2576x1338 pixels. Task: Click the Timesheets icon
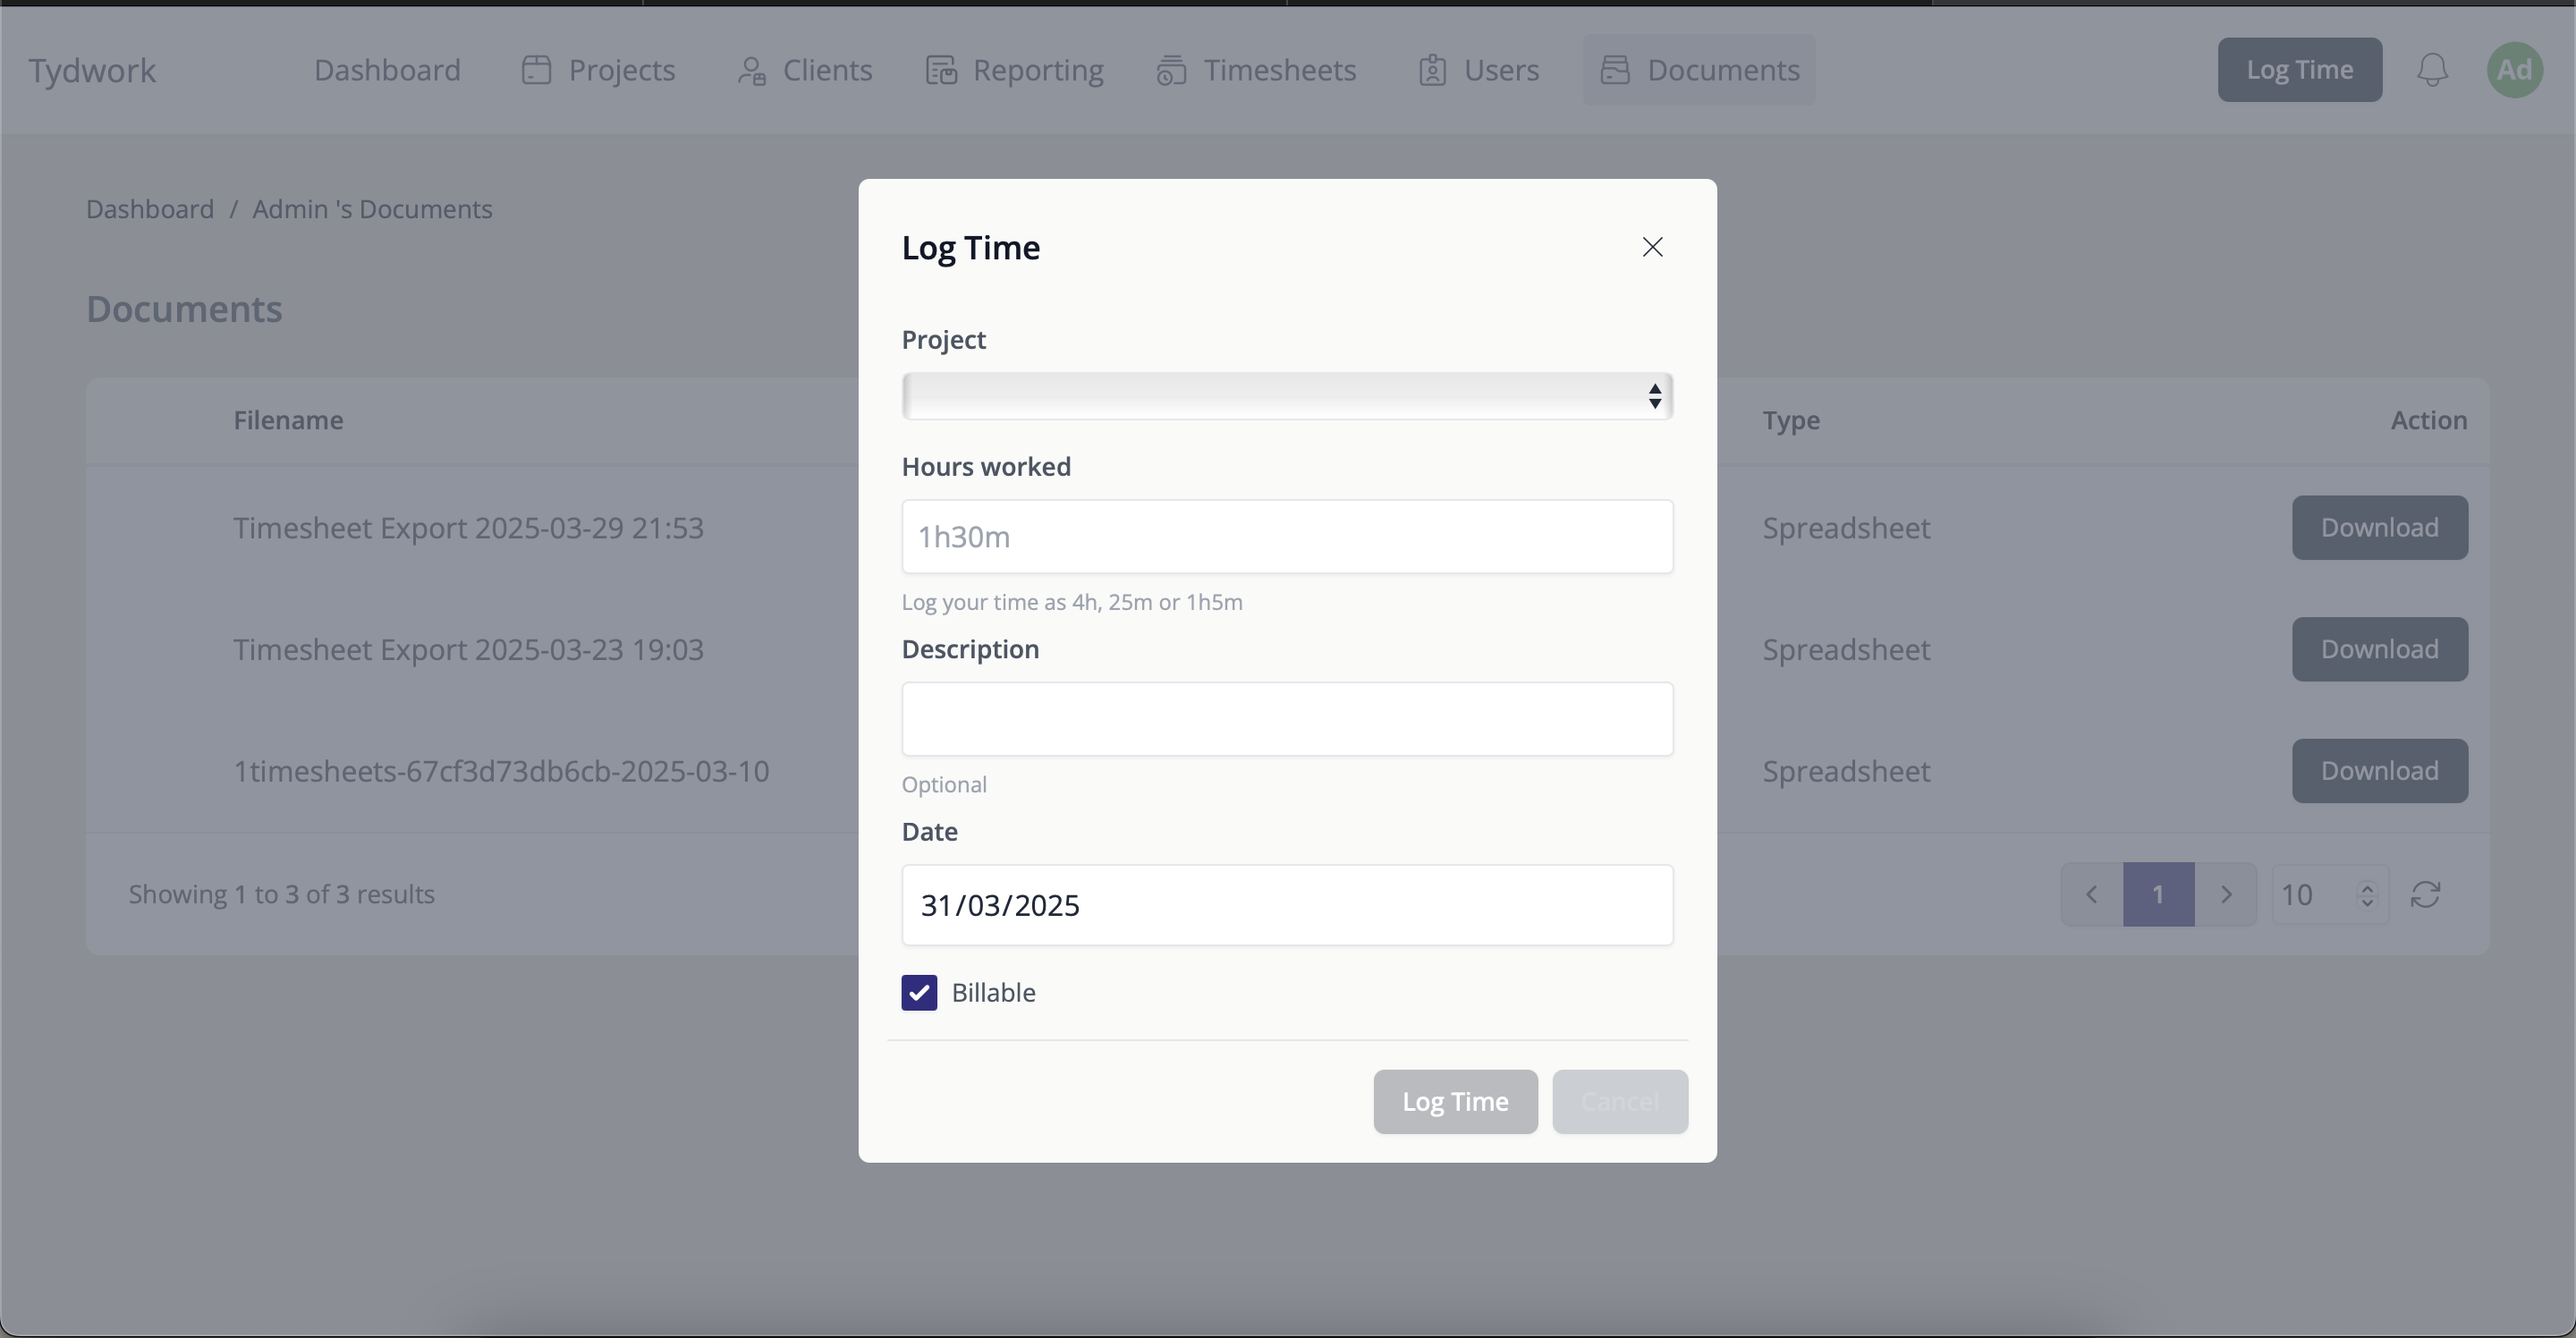1172,70
